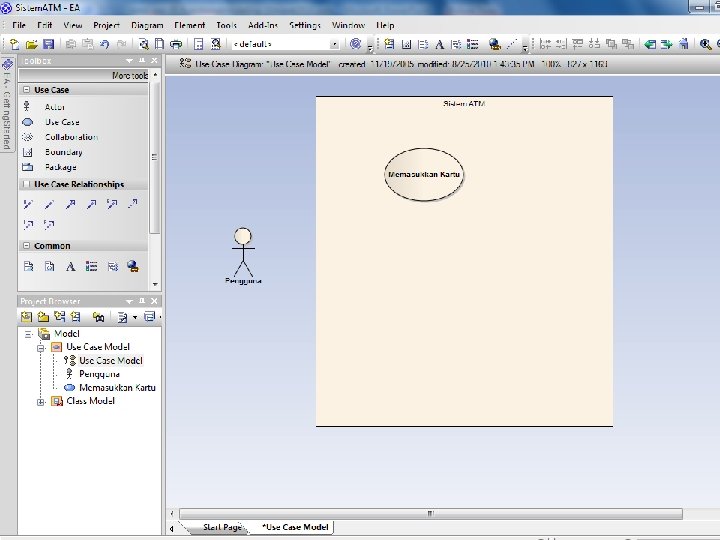This screenshot has width=720, height=540.
Task: Select the Use Case Model diagram tree item
Action: point(111,360)
